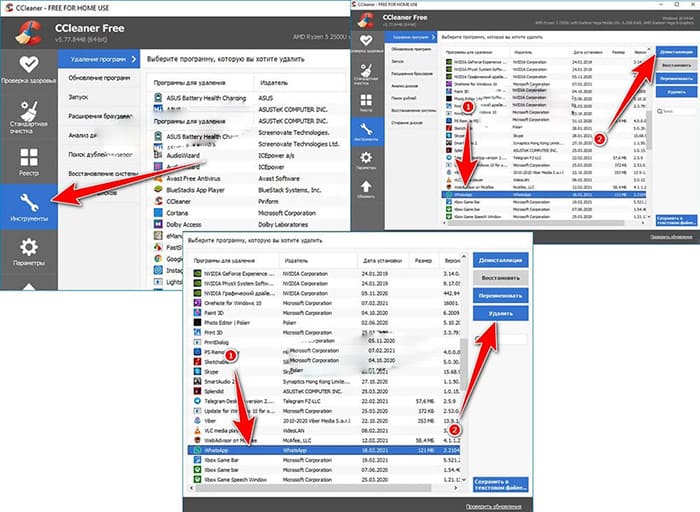Image resolution: width=700 pixels, height=512 pixels.
Task: Select Paint 3D icon in bottom list
Action: tap(197, 313)
